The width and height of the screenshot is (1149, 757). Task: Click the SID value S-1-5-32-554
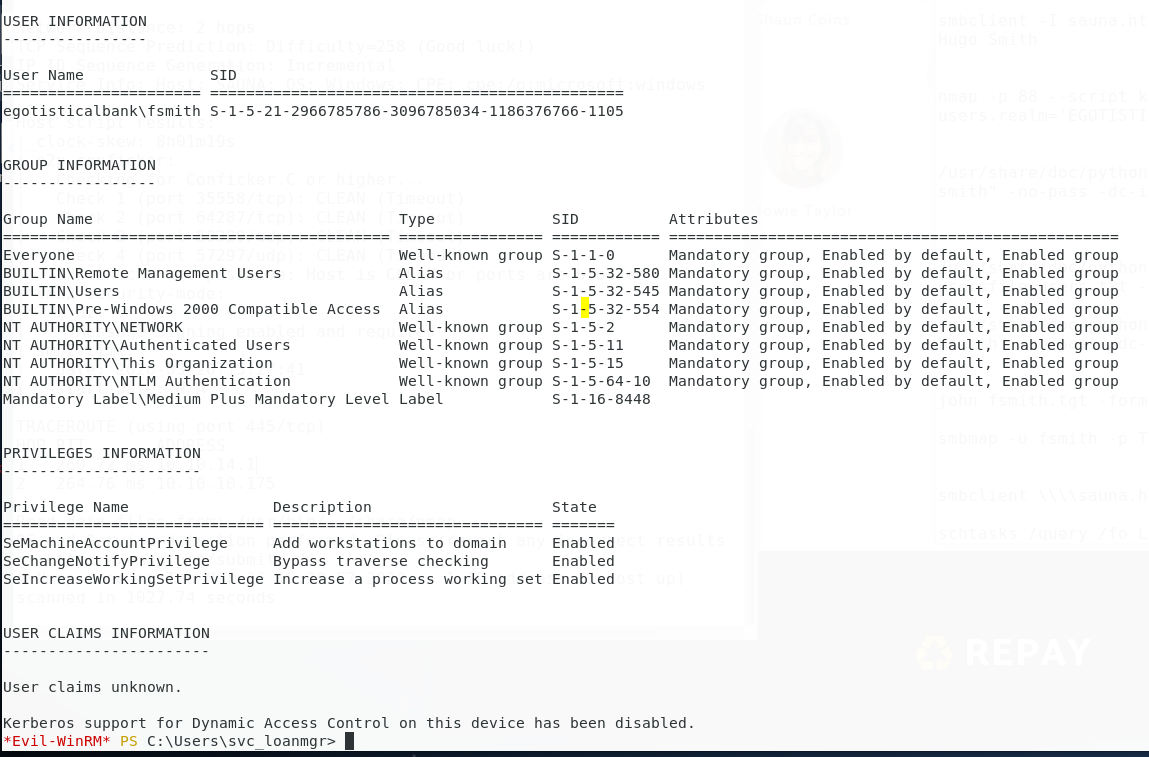point(606,309)
